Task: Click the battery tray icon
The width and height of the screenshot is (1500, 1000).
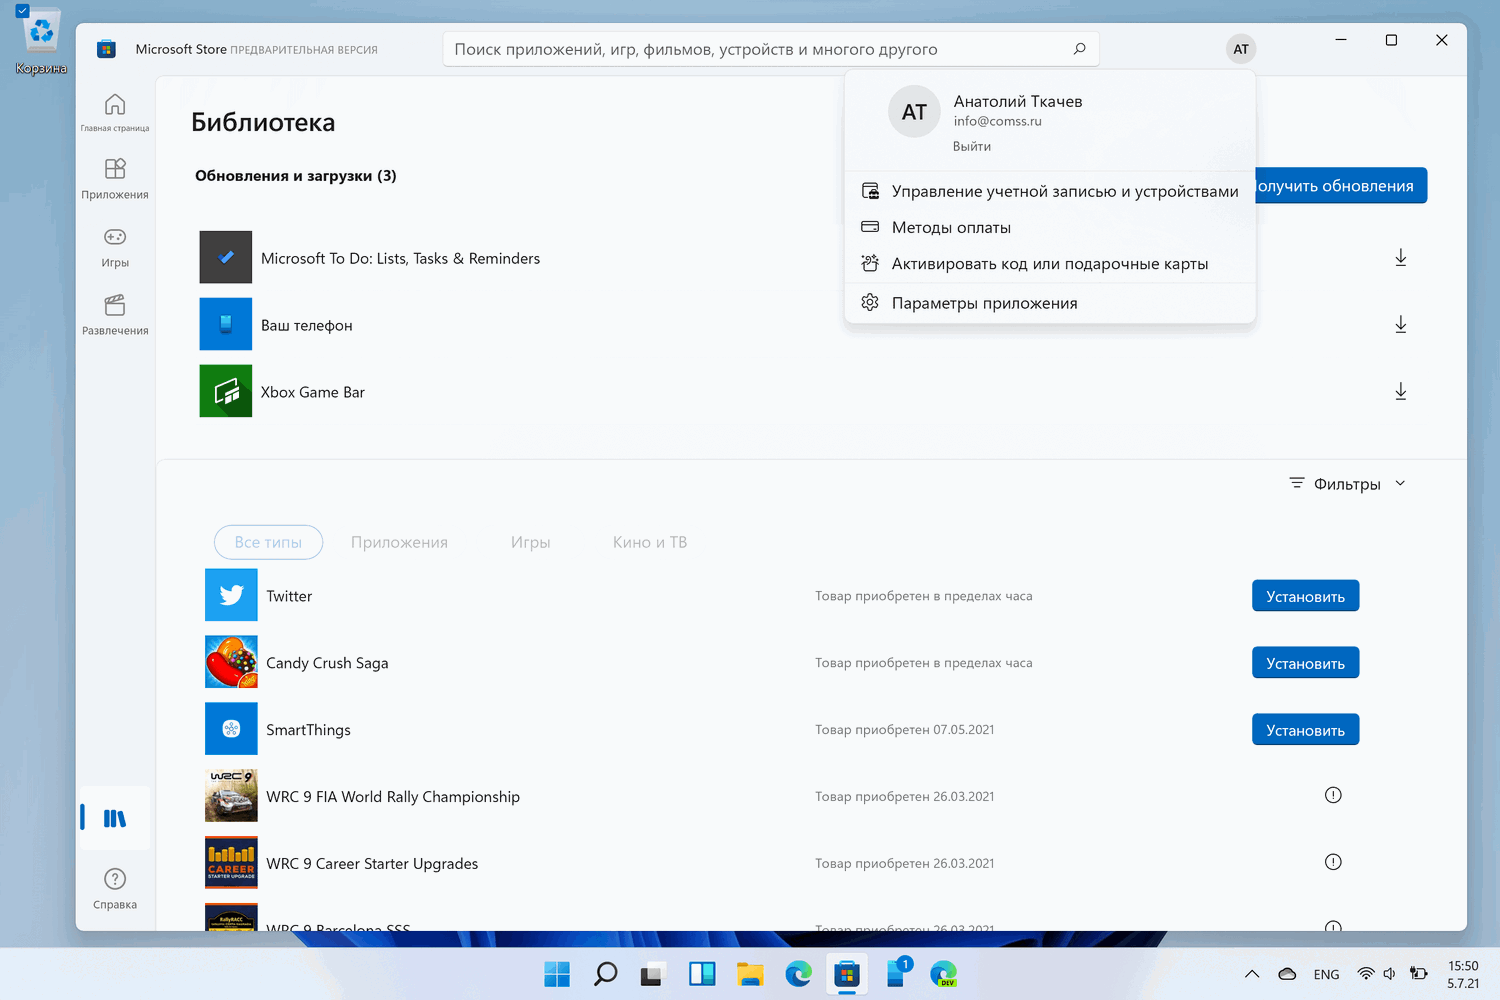Action: [1418, 974]
